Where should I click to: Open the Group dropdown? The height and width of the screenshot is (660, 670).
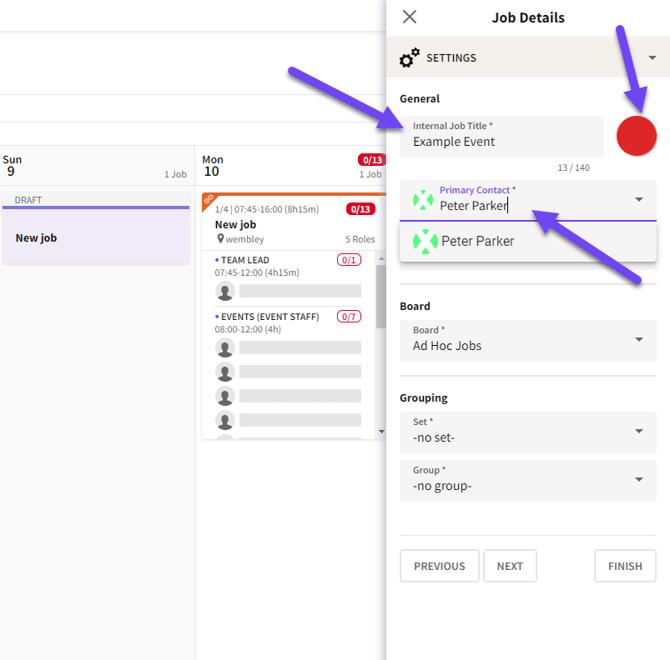(x=528, y=481)
